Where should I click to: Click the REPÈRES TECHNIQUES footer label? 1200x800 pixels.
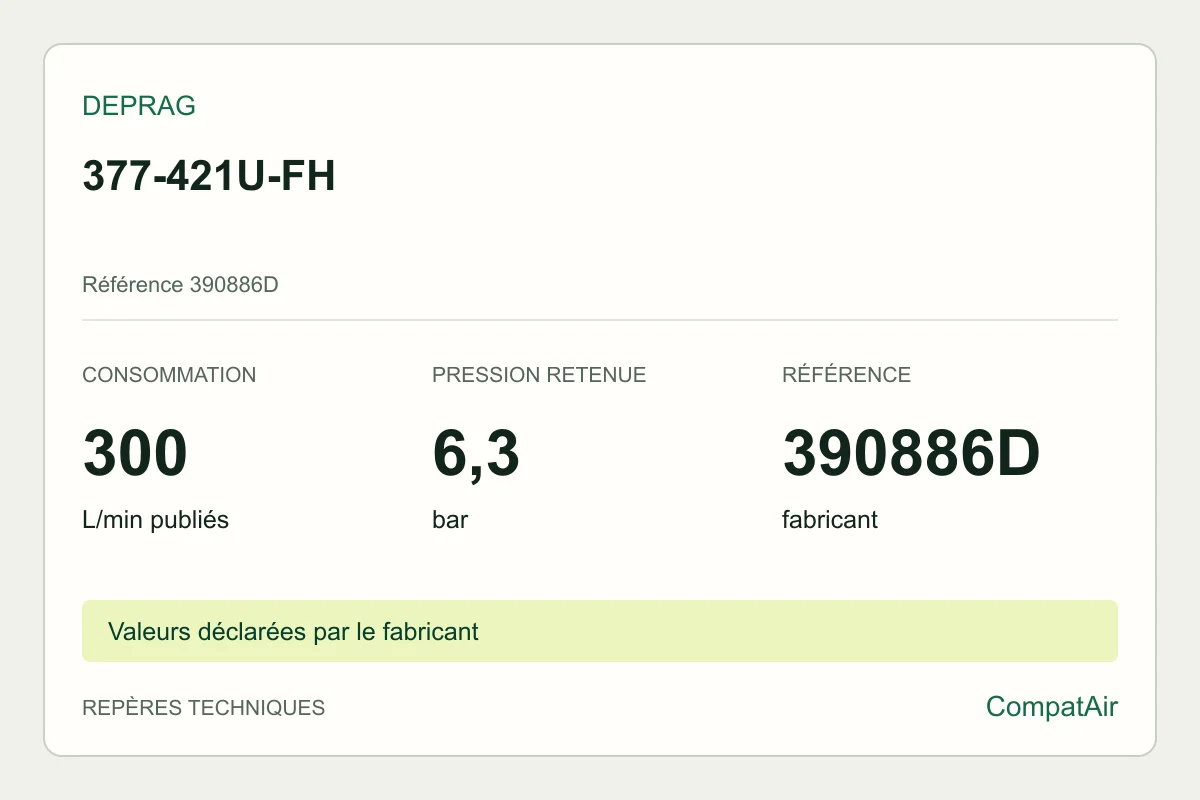(203, 708)
